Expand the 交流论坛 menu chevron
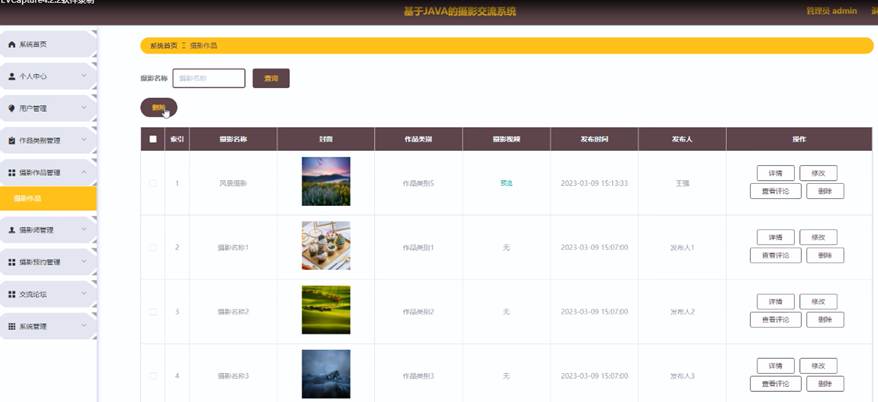 click(84, 294)
